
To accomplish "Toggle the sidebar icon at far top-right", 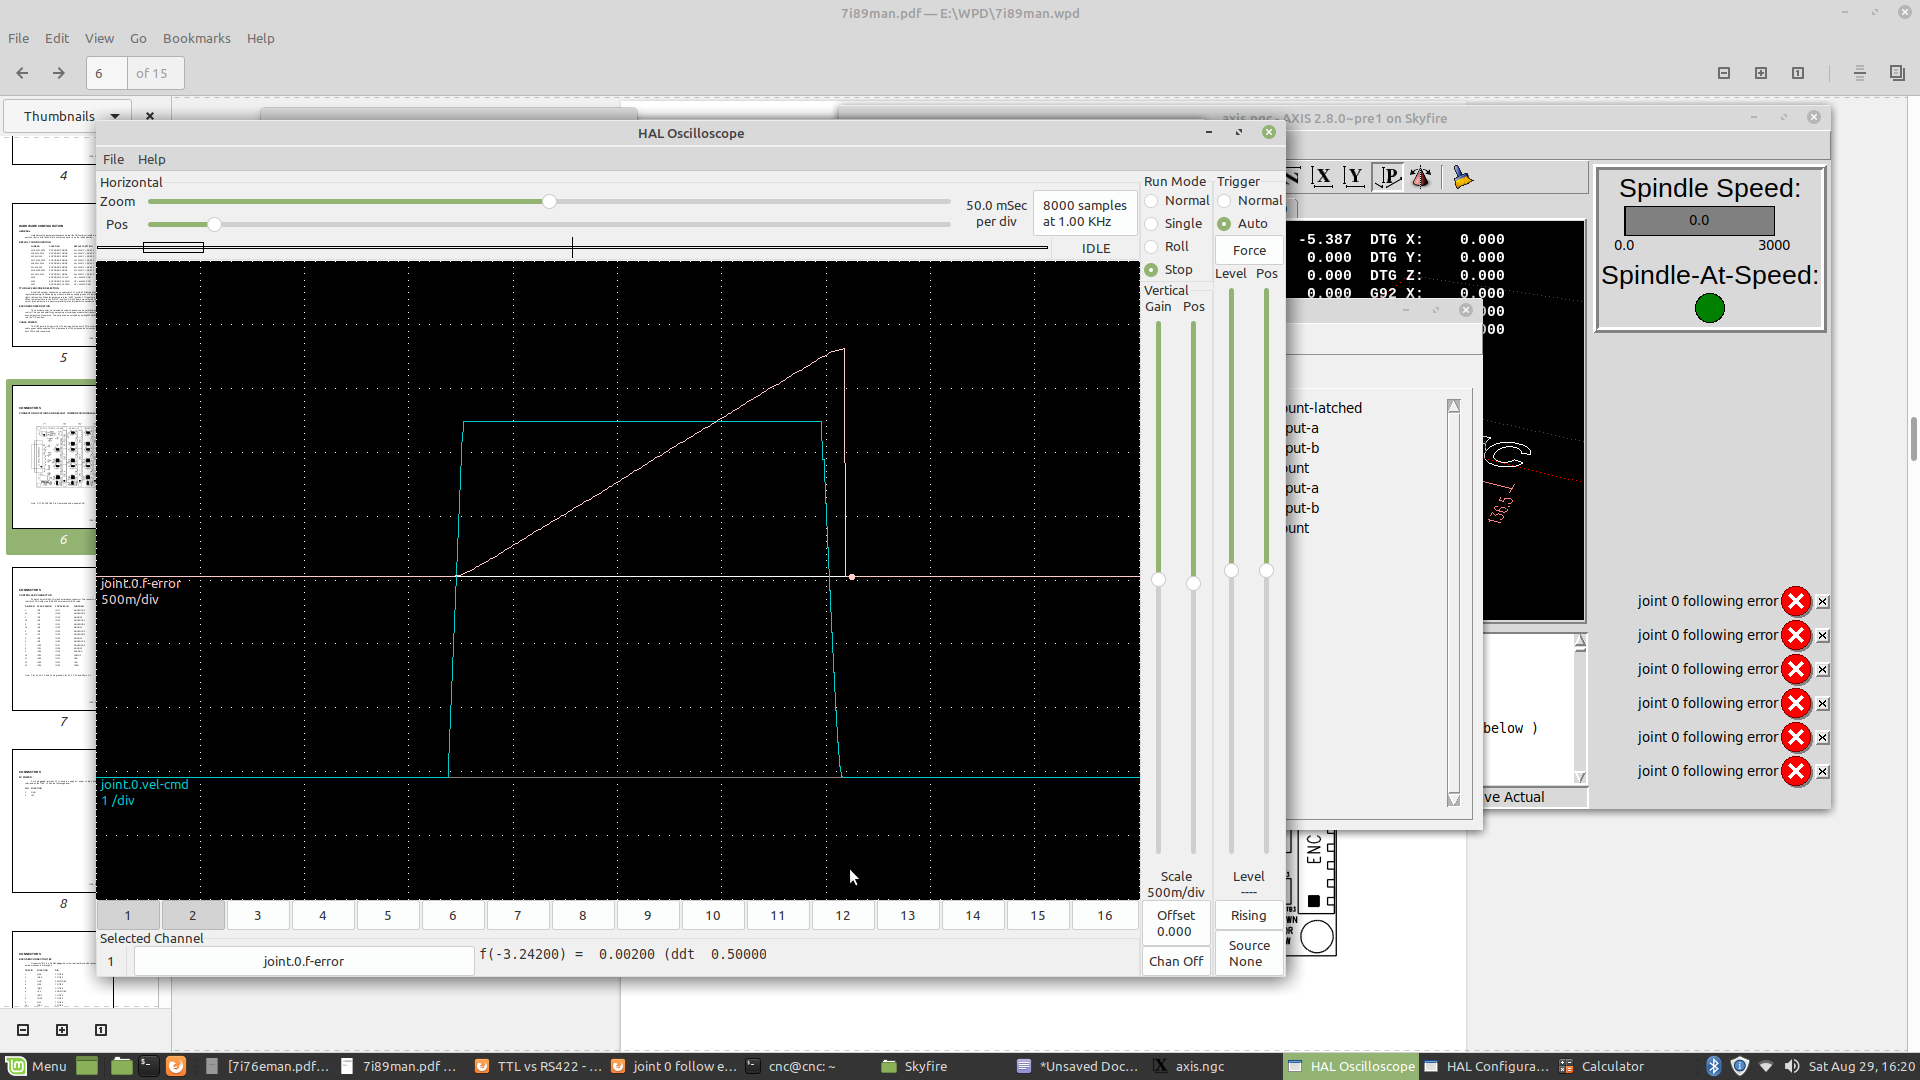I will (x=1897, y=73).
